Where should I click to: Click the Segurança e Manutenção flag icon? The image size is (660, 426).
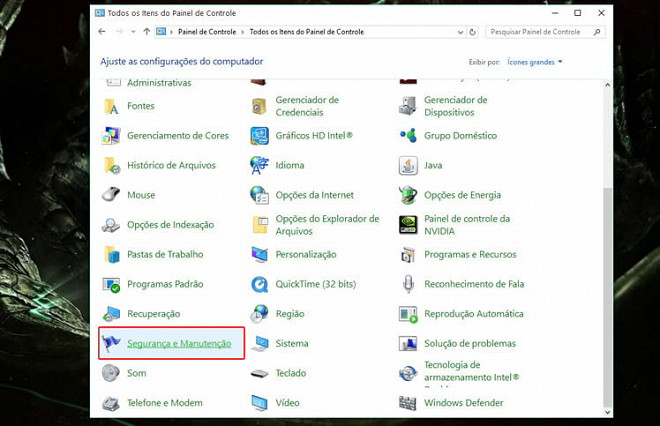point(112,343)
